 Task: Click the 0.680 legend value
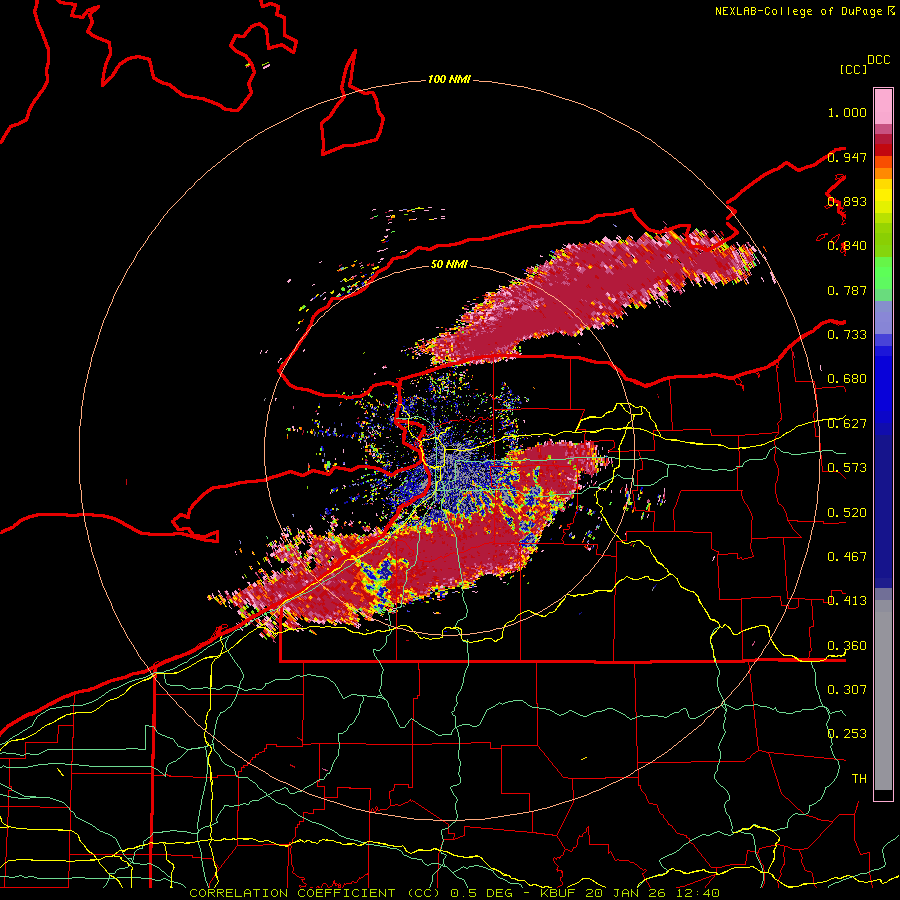click(x=847, y=379)
